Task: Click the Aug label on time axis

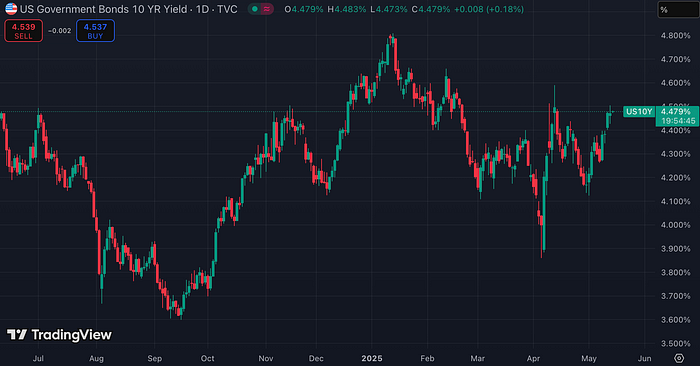Action: [96, 358]
